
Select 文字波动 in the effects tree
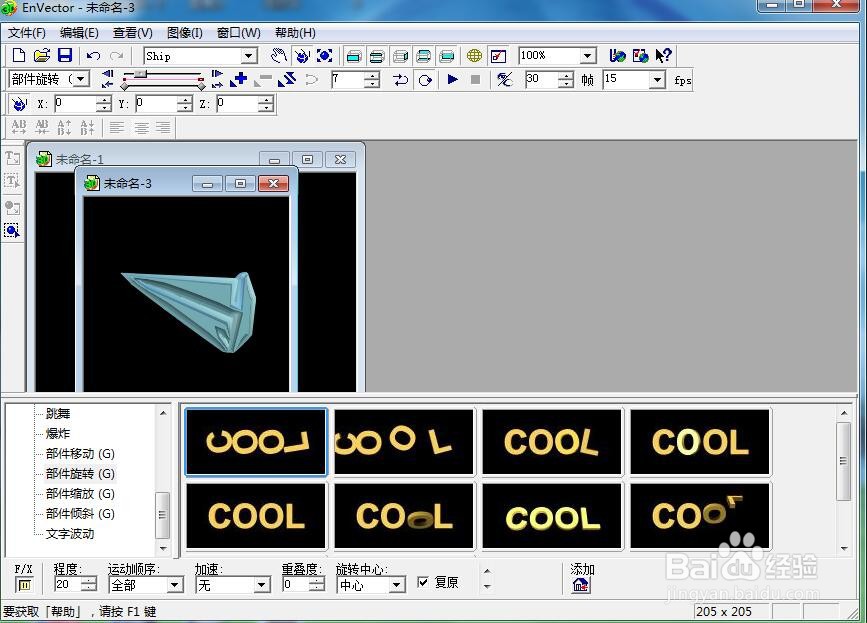tap(70, 533)
